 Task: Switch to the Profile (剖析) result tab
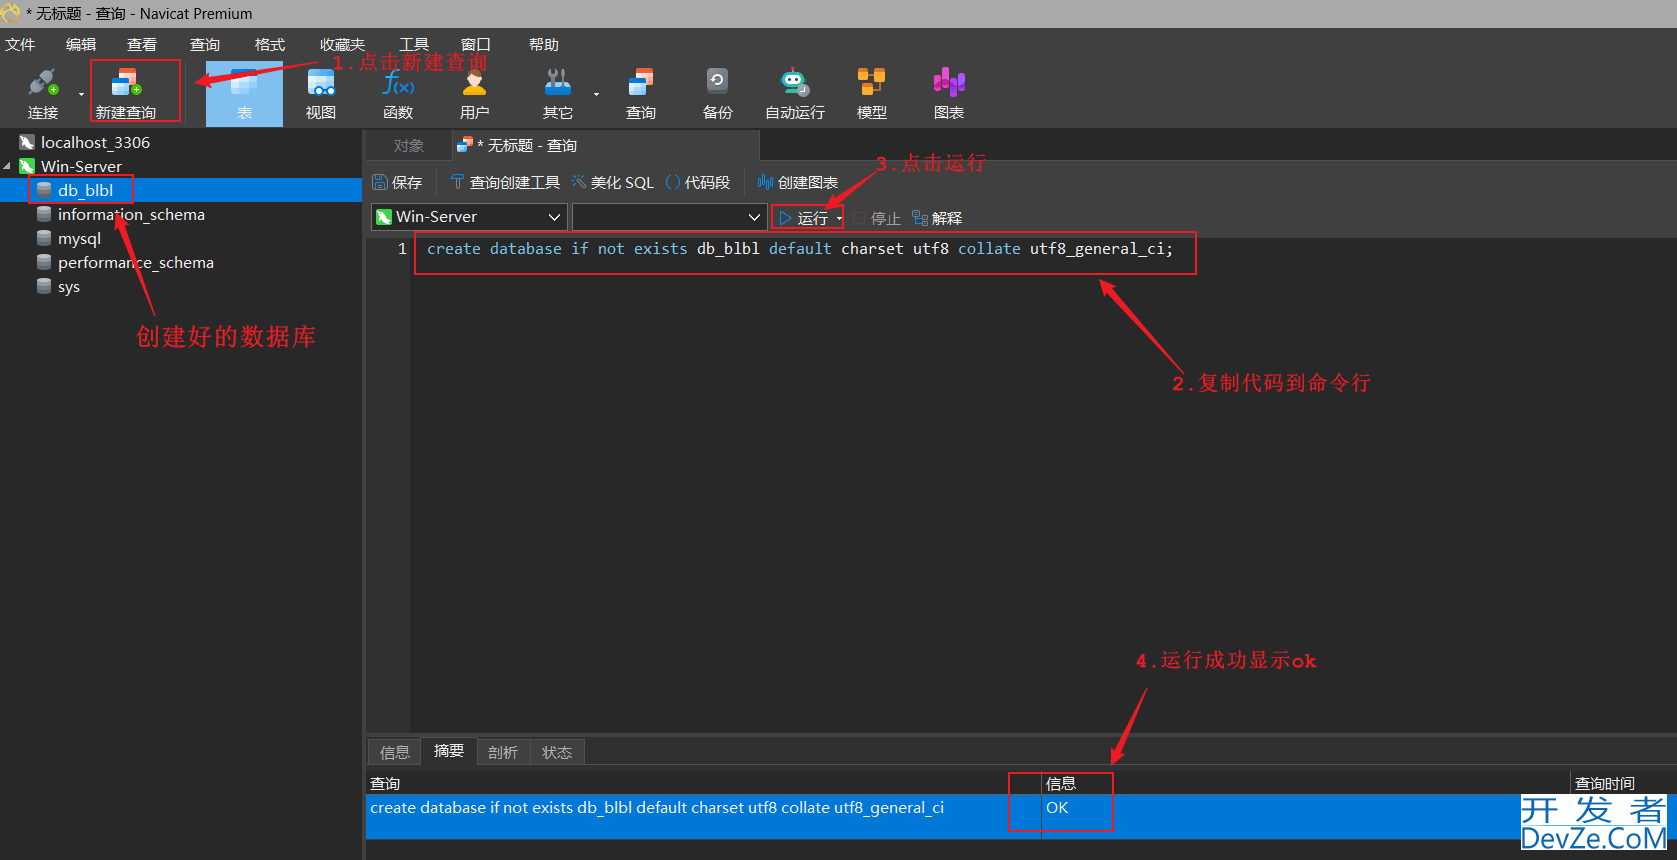pos(503,752)
